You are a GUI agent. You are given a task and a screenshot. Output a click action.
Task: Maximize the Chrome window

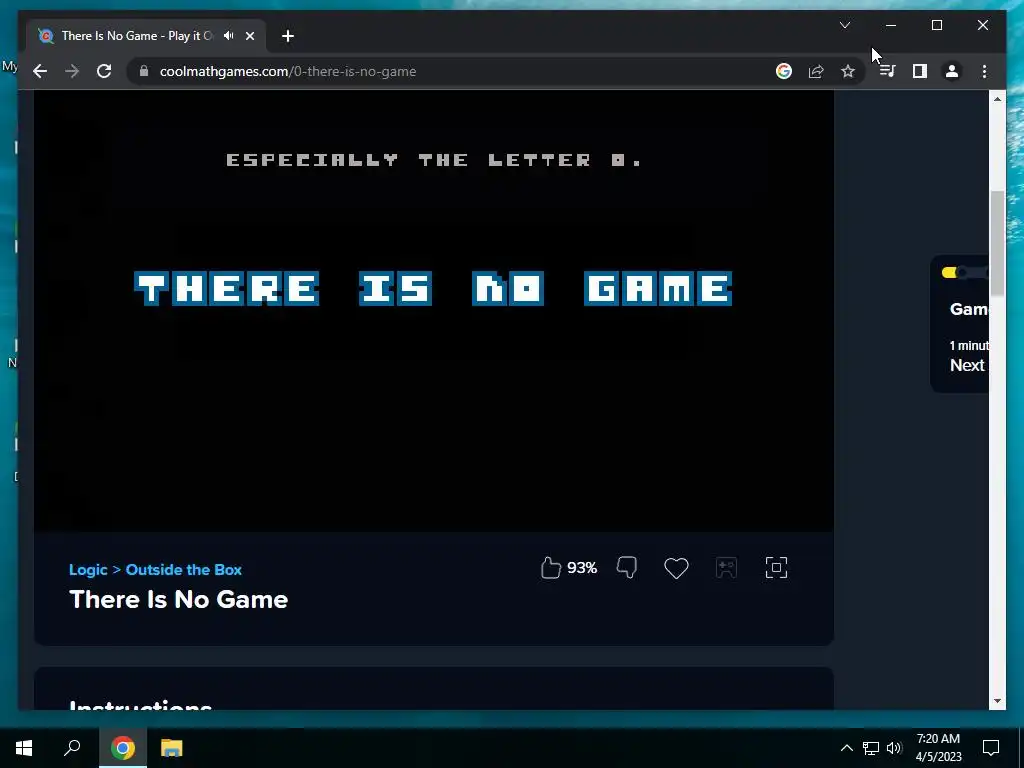click(x=937, y=25)
